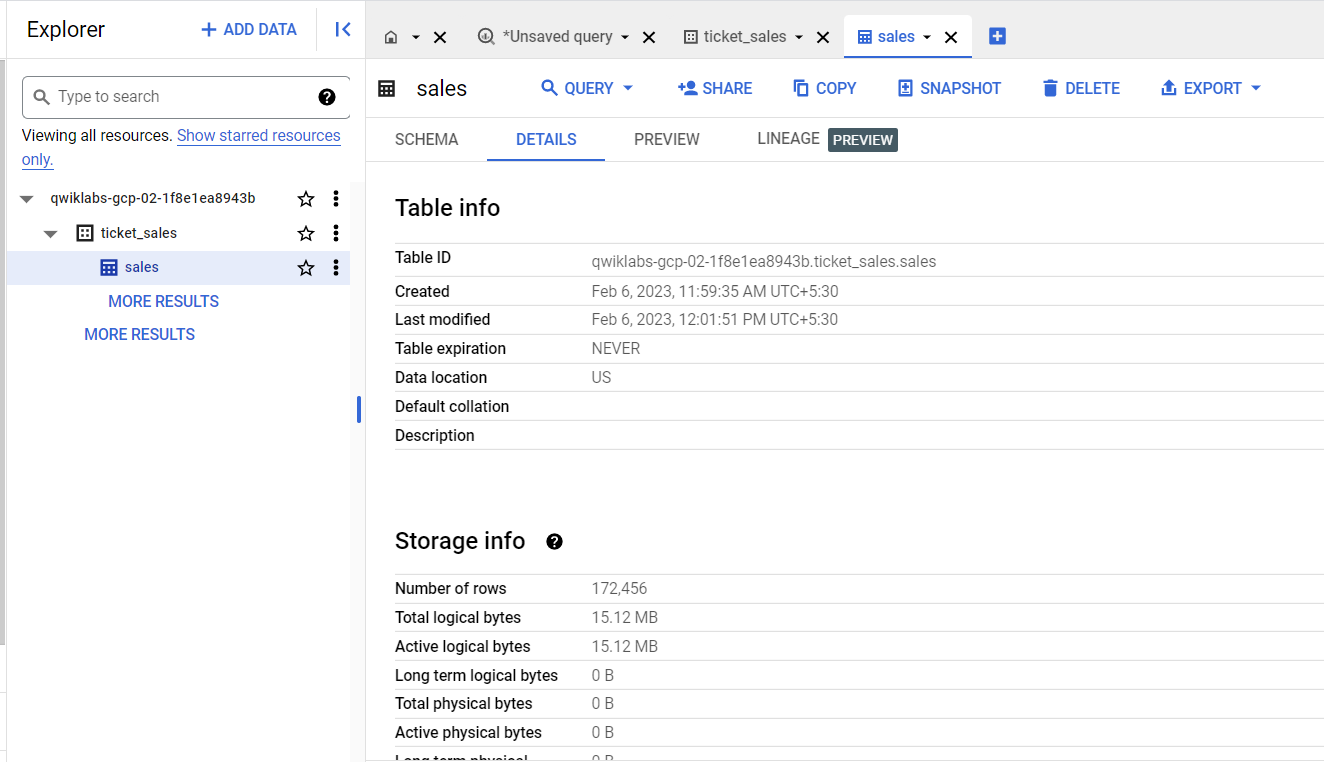Load MORE RESULTS under the project
Viewport: 1324px width, 762px height.
tap(139, 334)
